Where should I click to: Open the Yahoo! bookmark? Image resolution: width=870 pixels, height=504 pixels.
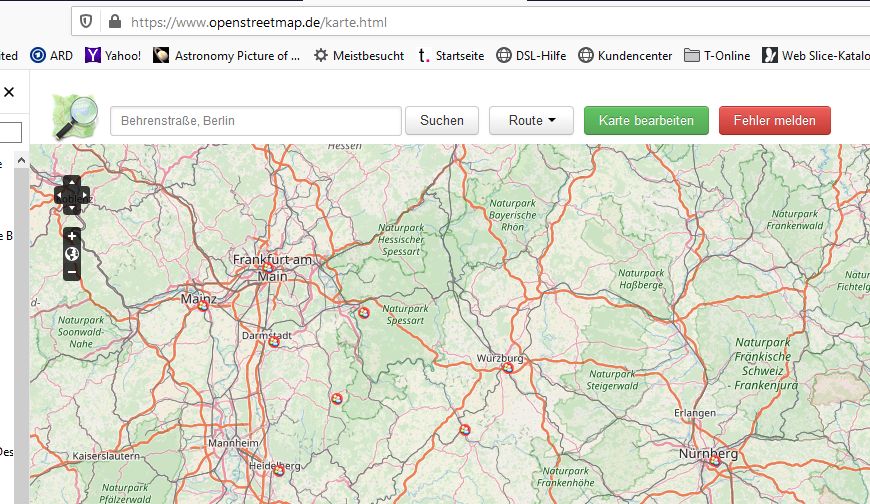click(x=113, y=56)
